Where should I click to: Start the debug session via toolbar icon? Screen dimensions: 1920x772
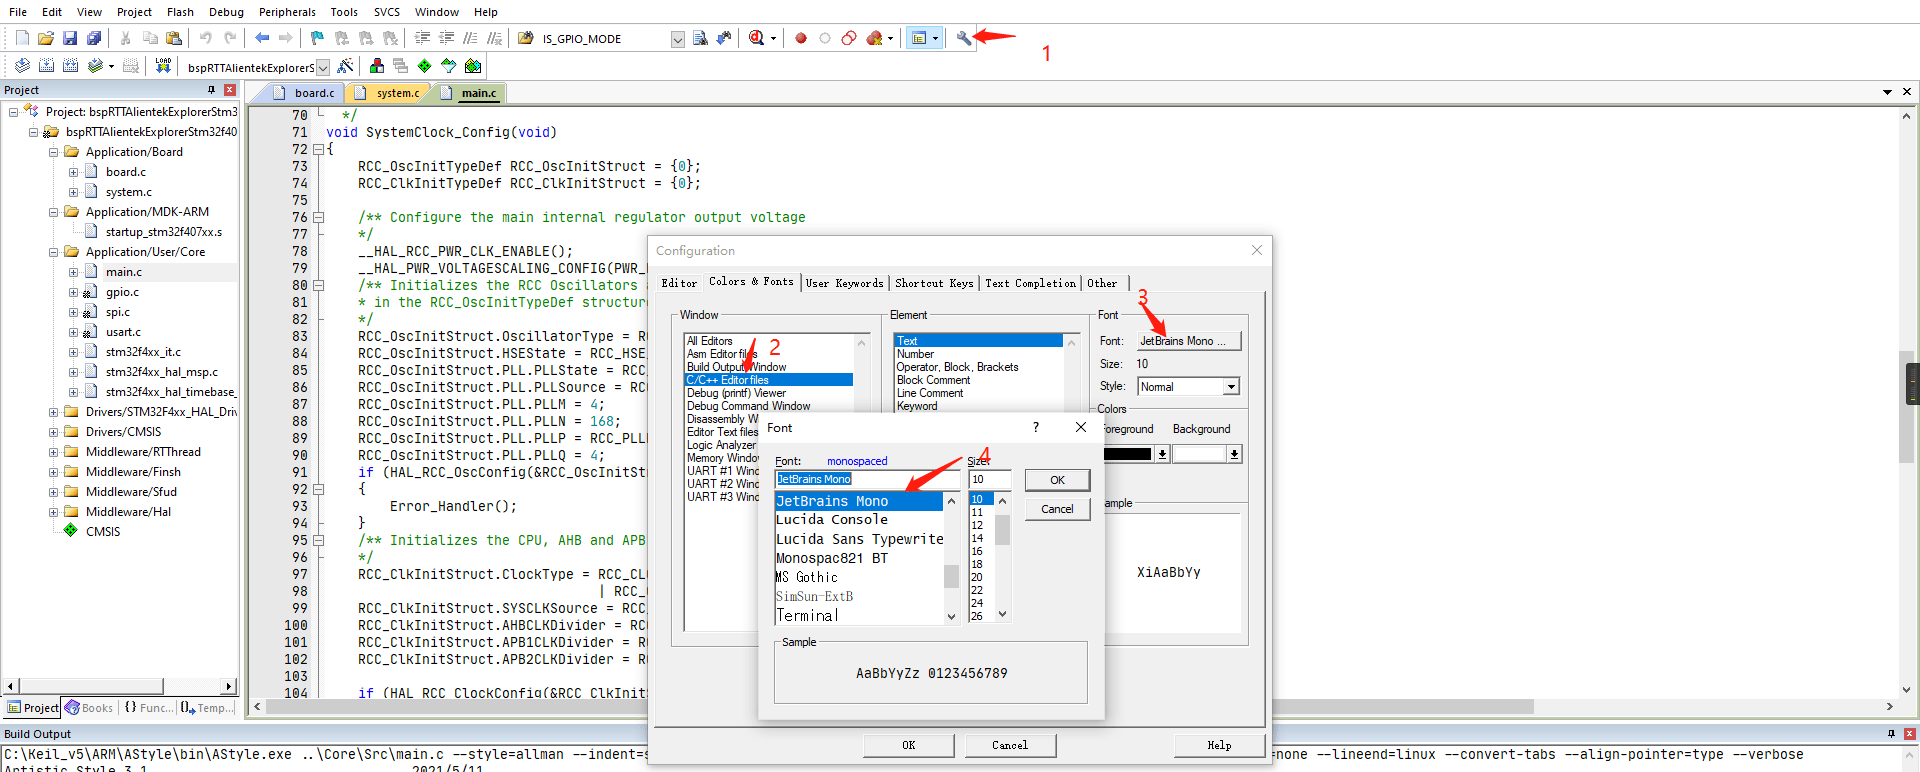(757, 38)
